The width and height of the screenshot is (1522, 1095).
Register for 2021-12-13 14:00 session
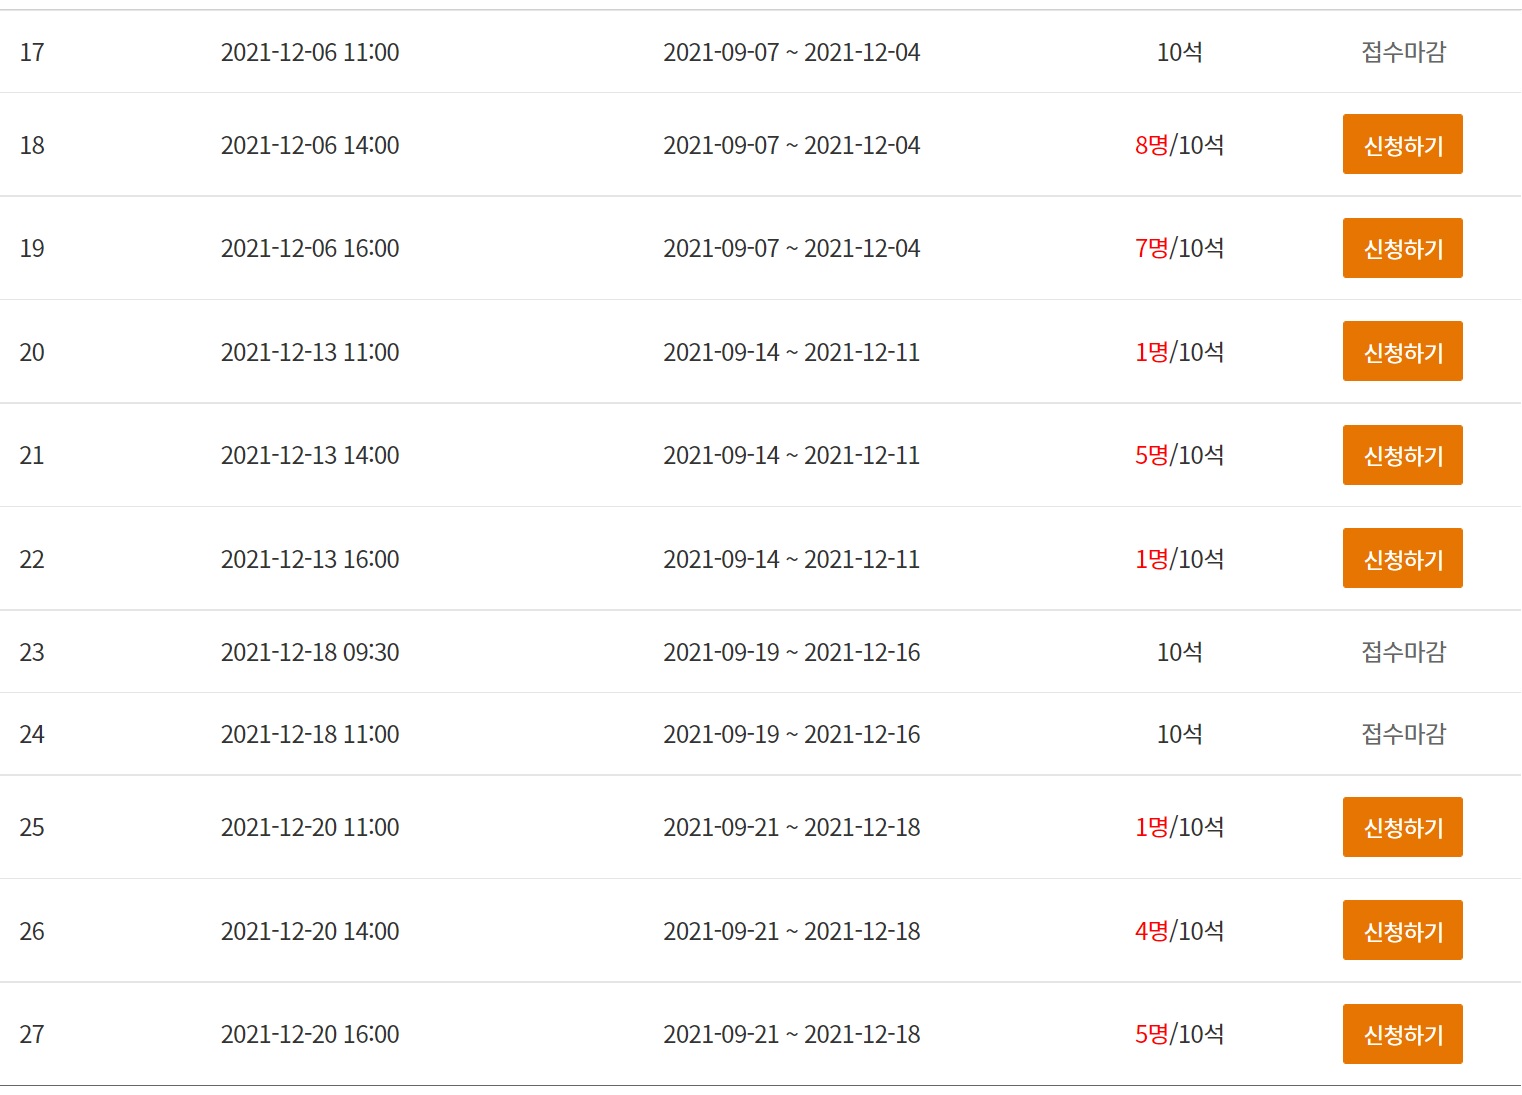pyautogui.click(x=1402, y=455)
